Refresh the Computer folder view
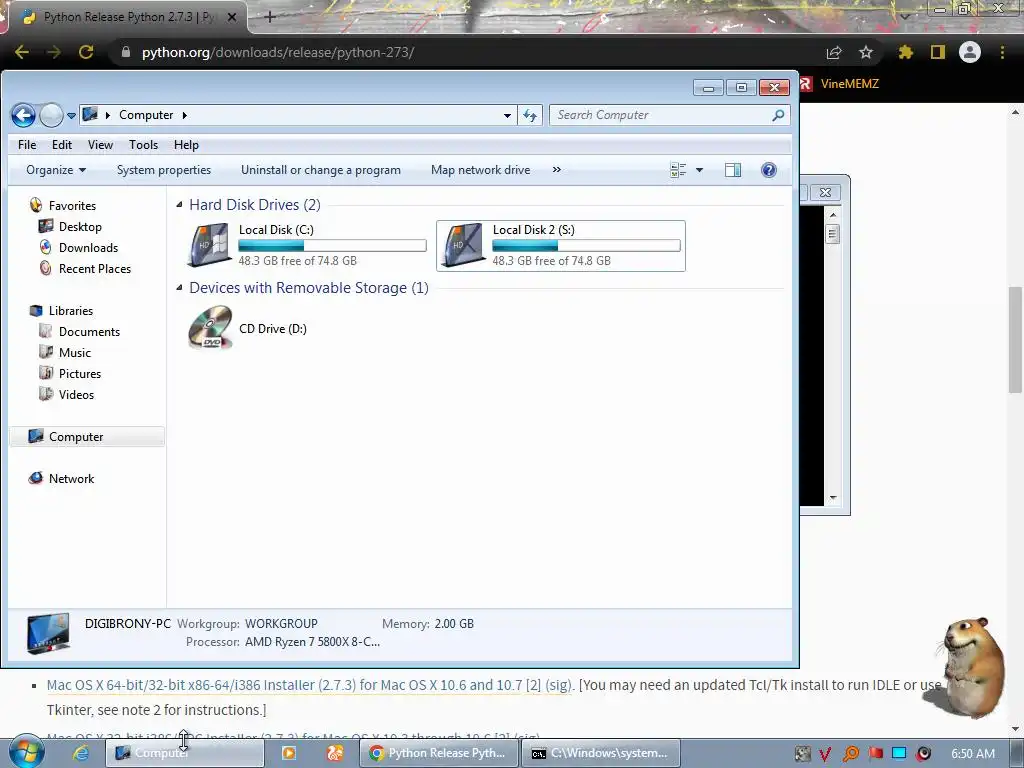The height and width of the screenshot is (768, 1024). point(530,116)
